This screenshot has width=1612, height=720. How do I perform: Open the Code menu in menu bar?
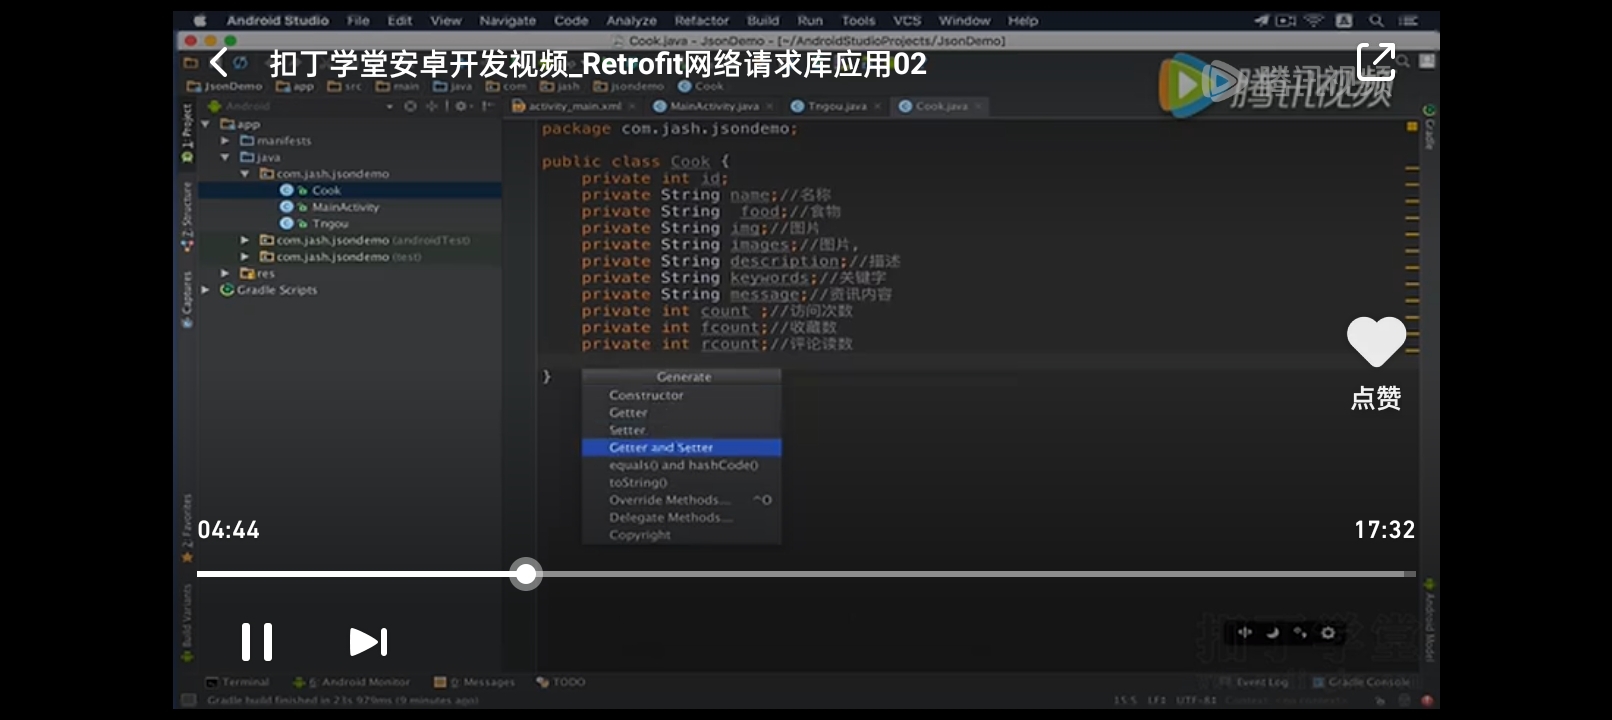point(571,20)
